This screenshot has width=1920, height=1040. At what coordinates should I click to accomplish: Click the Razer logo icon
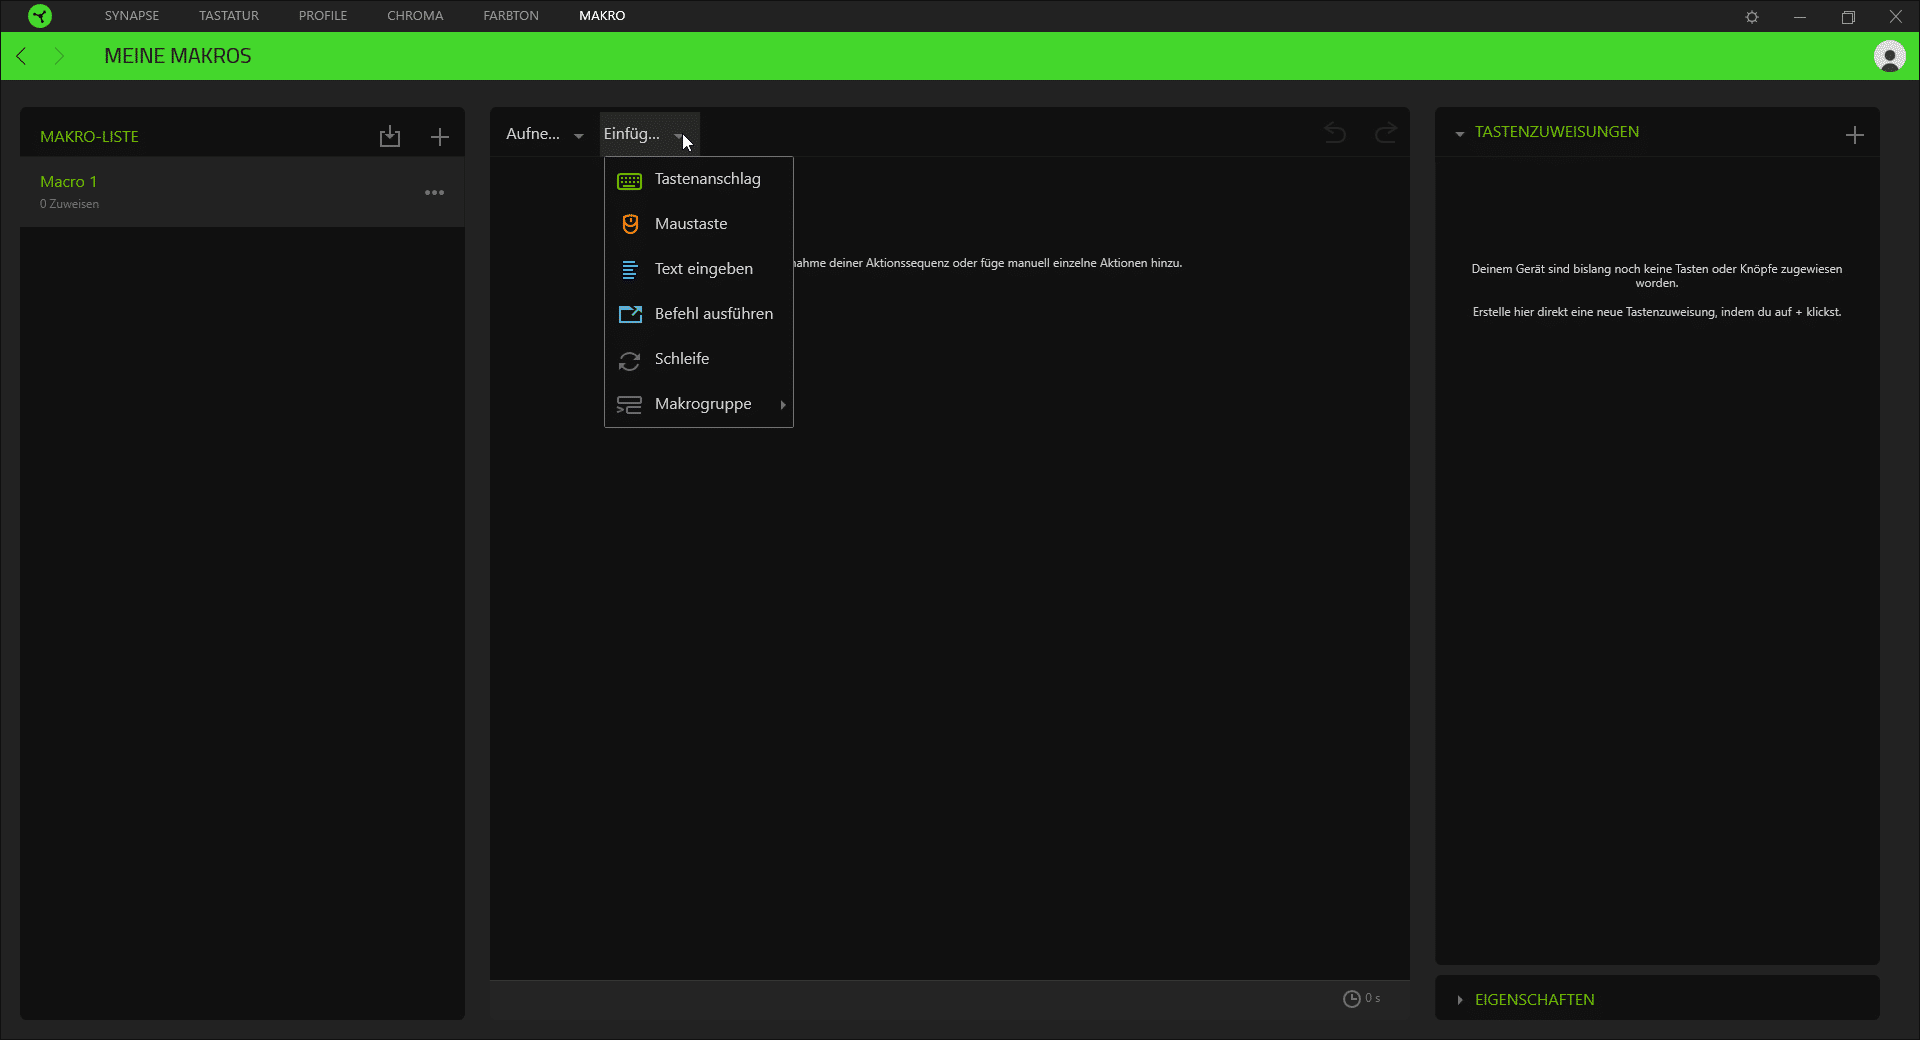[40, 16]
